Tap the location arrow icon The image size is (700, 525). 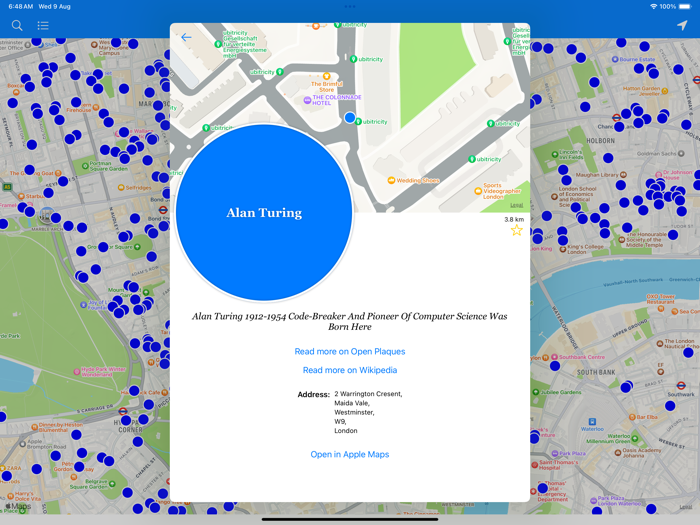[x=682, y=25]
